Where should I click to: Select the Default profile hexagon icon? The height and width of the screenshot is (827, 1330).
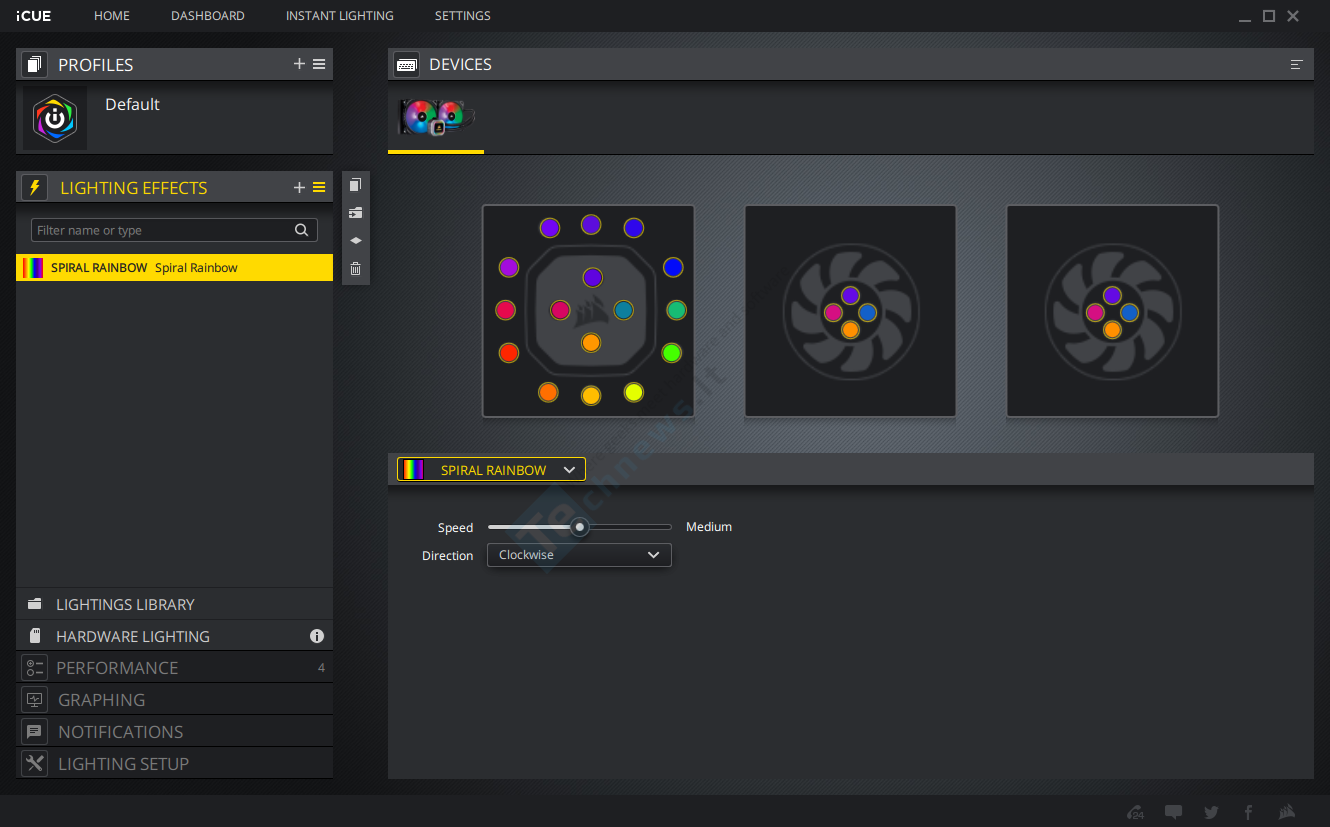[55, 118]
